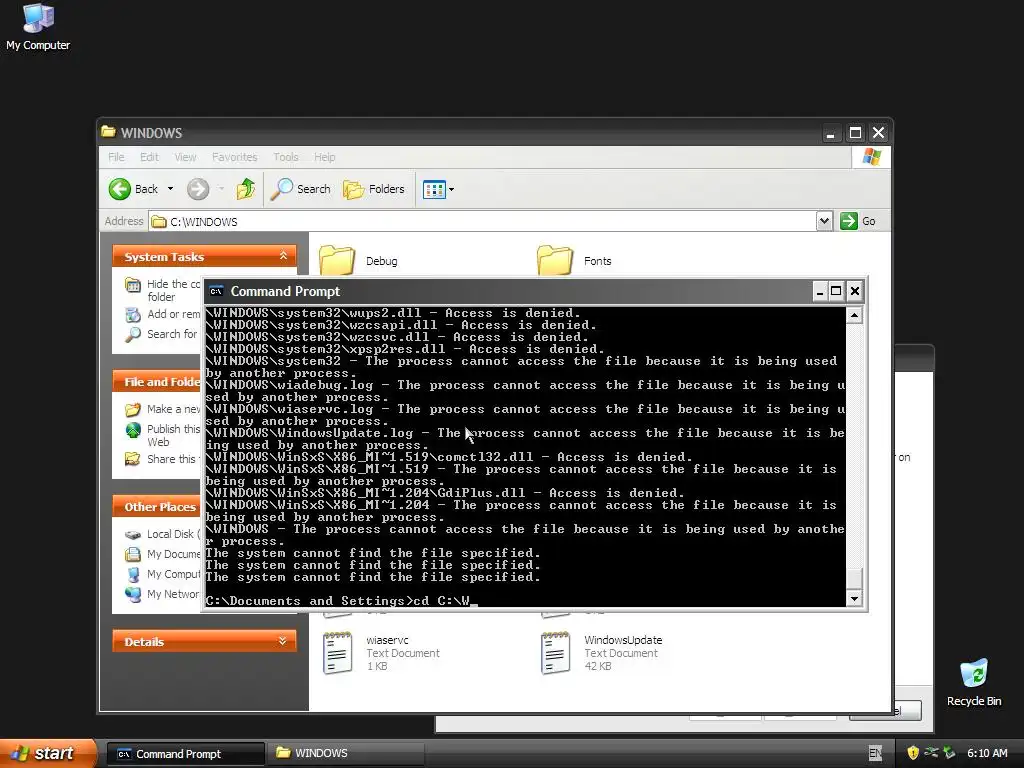Select the WindowsUpdate text document
This screenshot has width=1024, height=768.
(601, 652)
